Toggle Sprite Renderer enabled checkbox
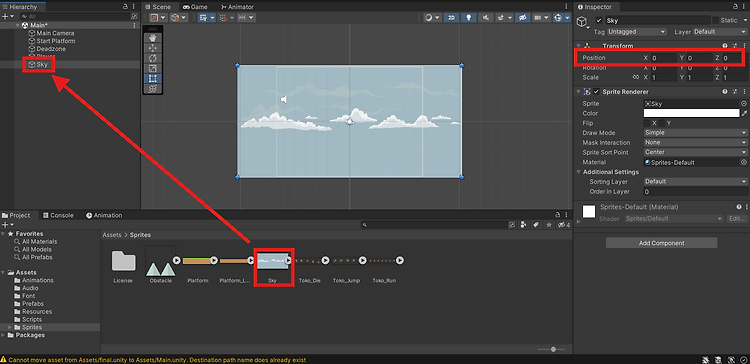Viewport: 750px width, 364px height. (x=596, y=91)
